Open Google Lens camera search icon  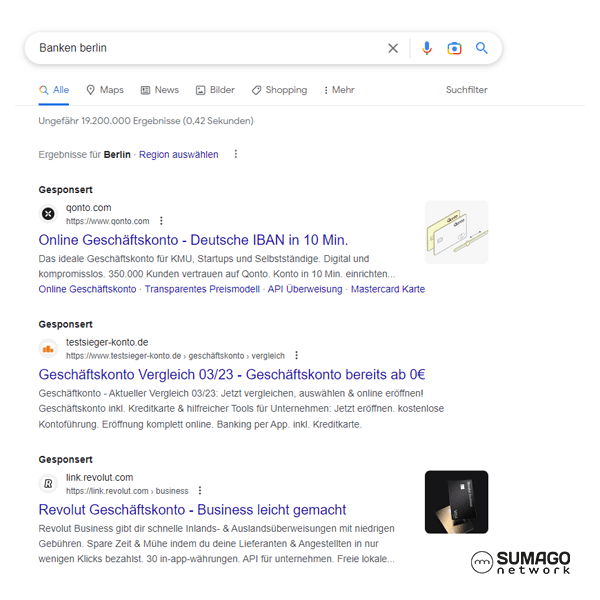454,48
